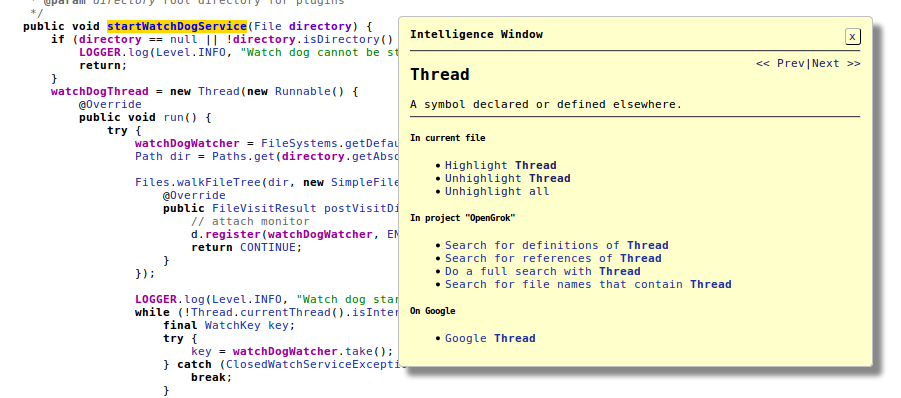Viewport: 901px width, 398px height.
Task: Click 'On Google' section label
Action: coord(433,311)
